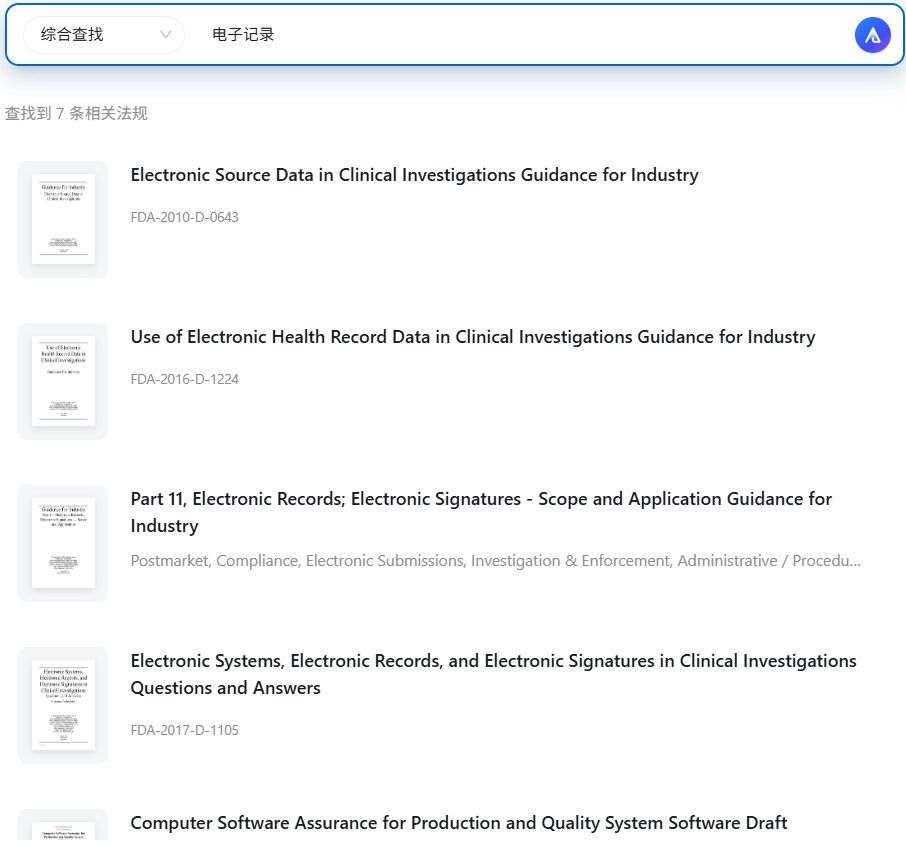906x846 pixels.
Task: Click the 查找到 7 条相关法规 result count
Action: click(x=76, y=113)
